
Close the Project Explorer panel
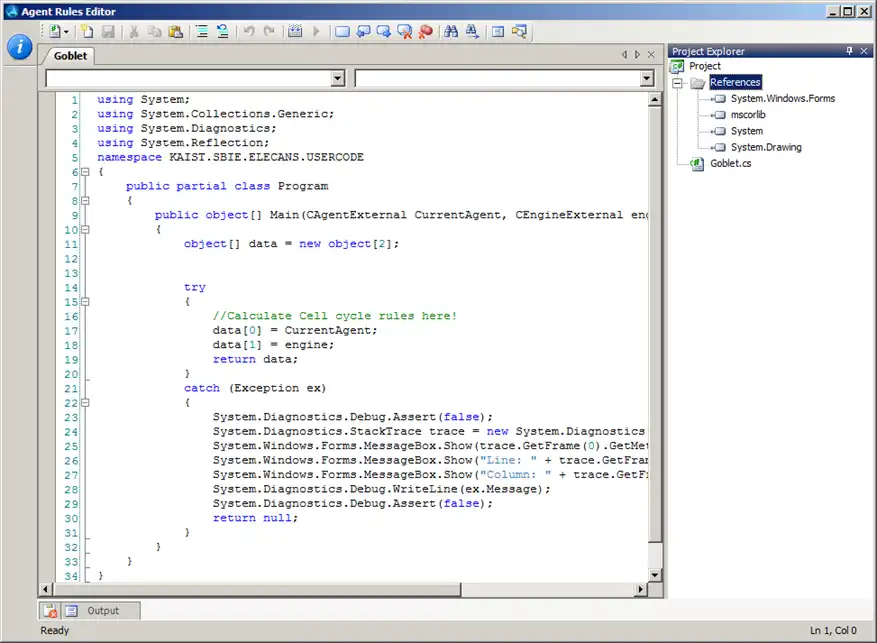tap(864, 51)
